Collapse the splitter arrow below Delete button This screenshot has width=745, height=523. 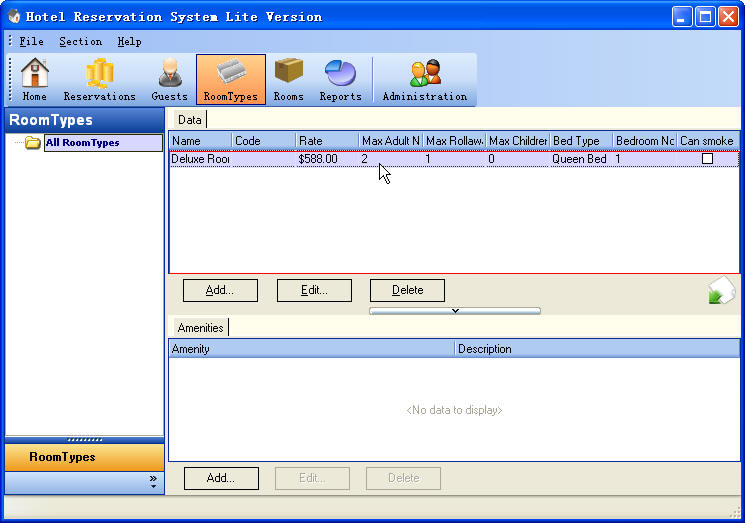pos(455,311)
